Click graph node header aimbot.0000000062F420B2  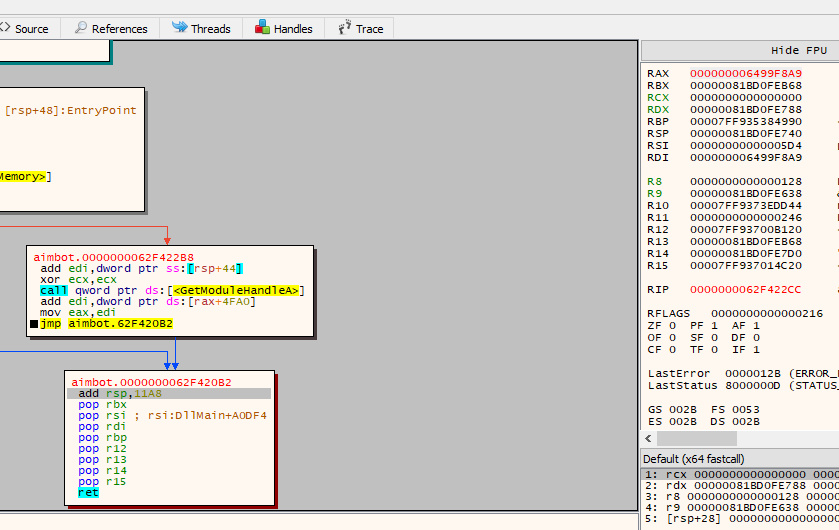151,382
